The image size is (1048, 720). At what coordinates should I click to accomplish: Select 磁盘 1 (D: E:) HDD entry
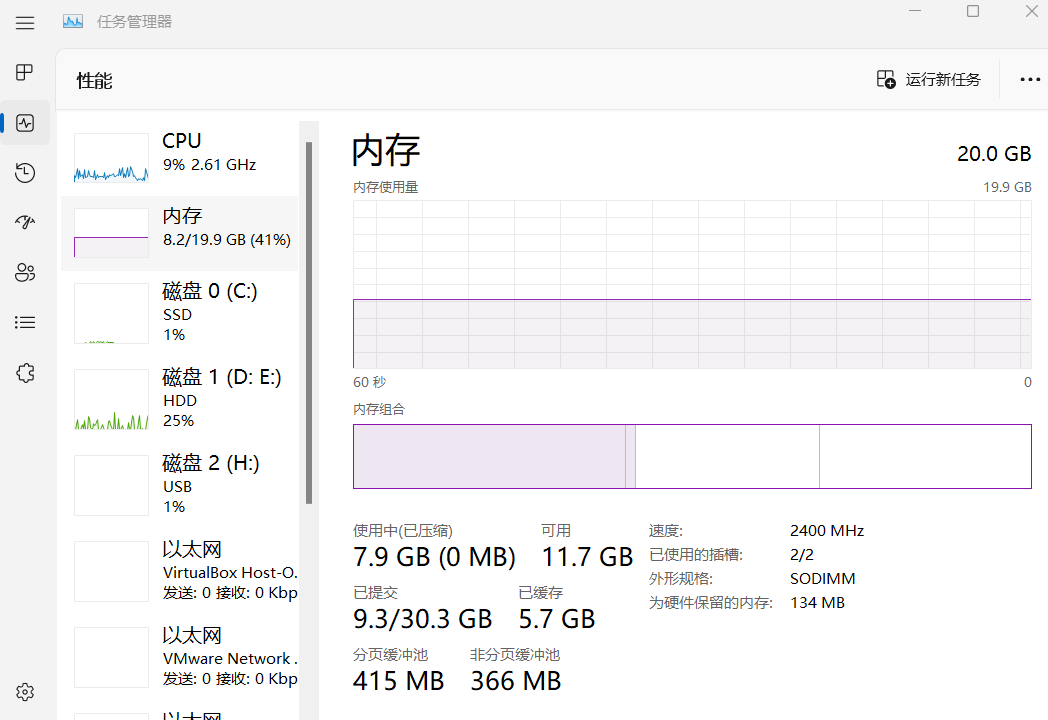[179, 400]
